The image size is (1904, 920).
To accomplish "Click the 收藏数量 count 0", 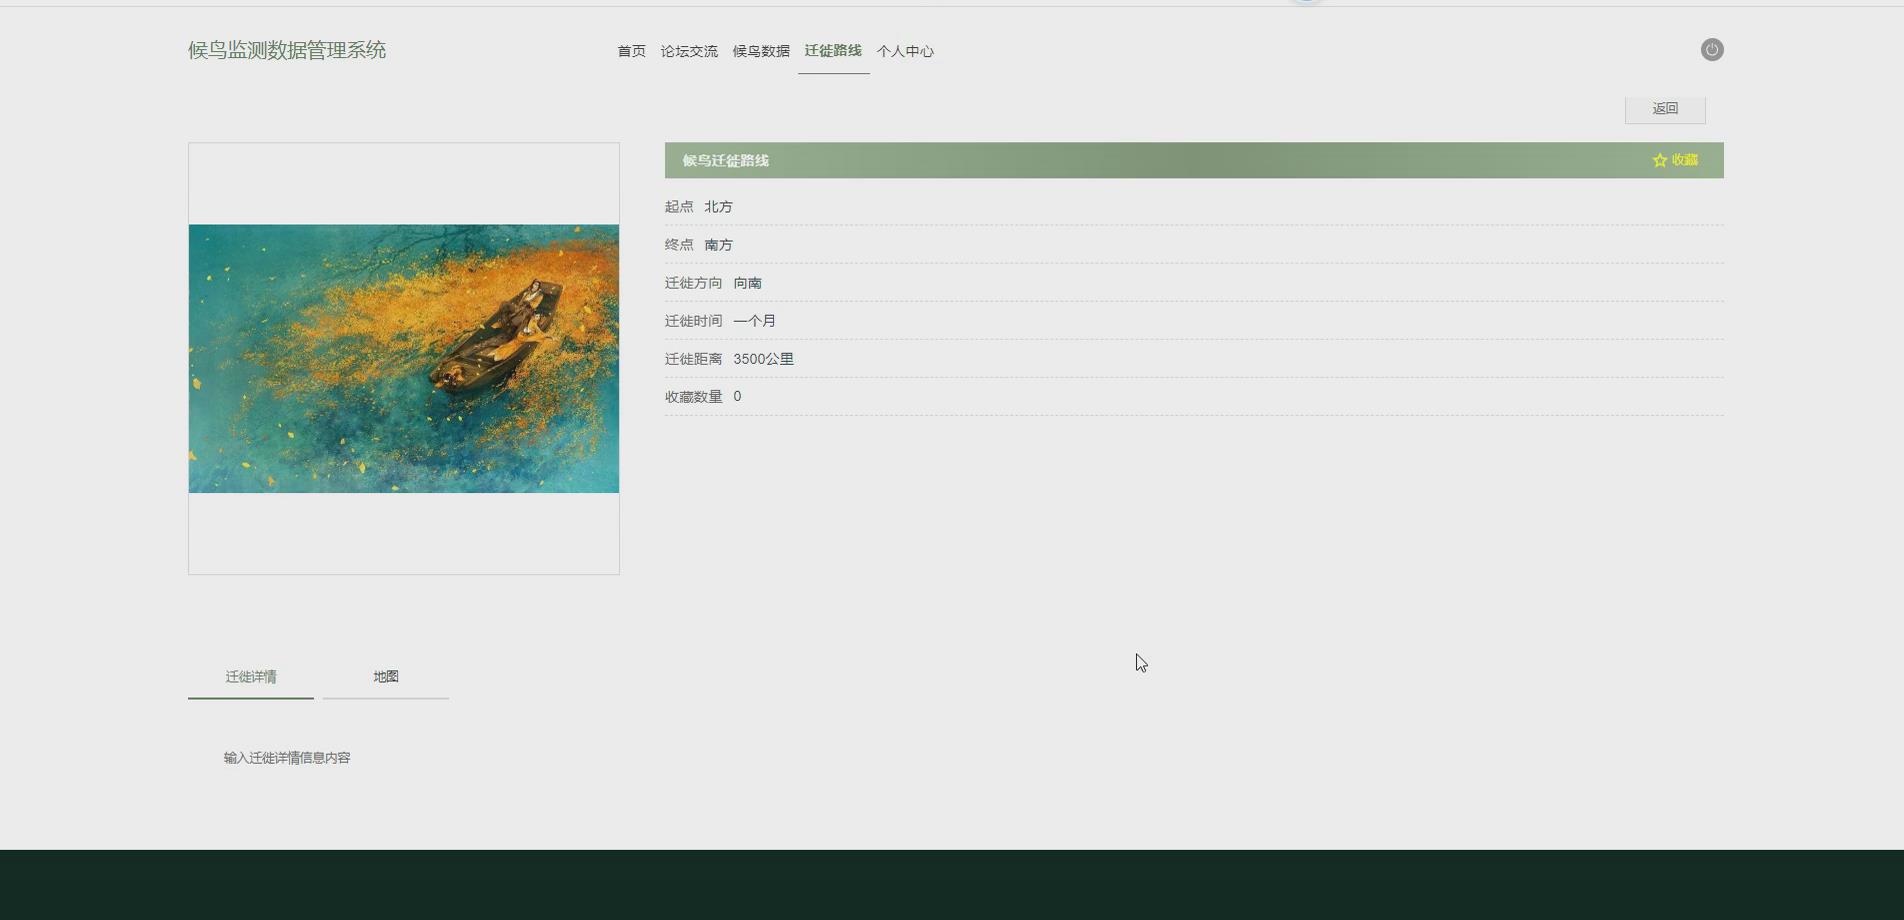I will 737,397.
